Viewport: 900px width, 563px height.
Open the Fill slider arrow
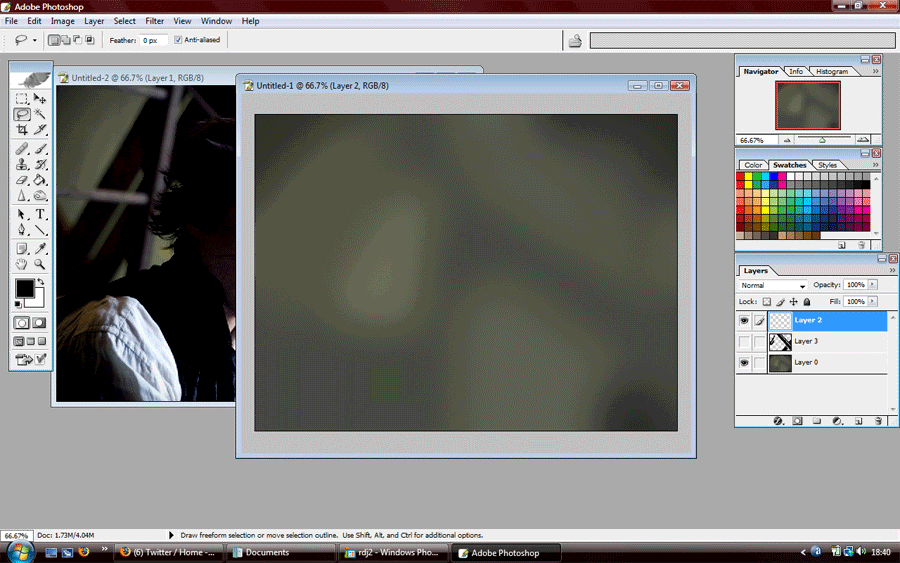(x=872, y=301)
